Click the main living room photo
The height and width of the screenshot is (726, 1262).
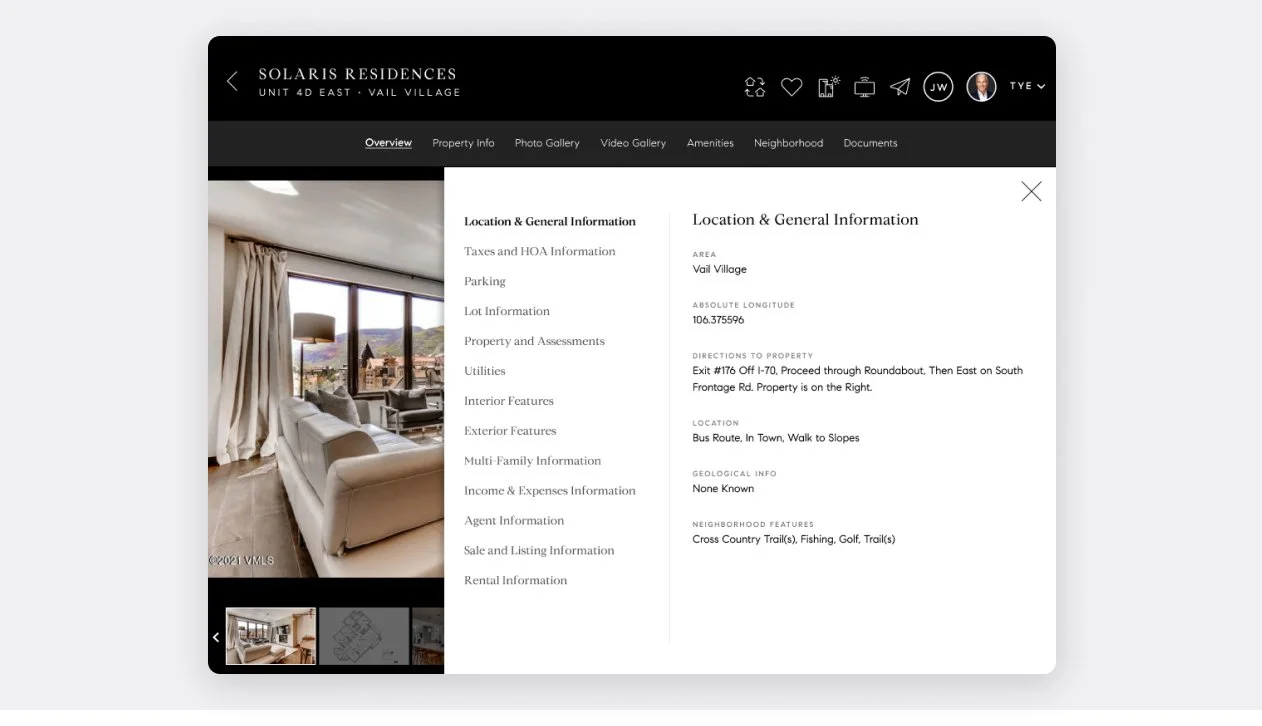(326, 379)
